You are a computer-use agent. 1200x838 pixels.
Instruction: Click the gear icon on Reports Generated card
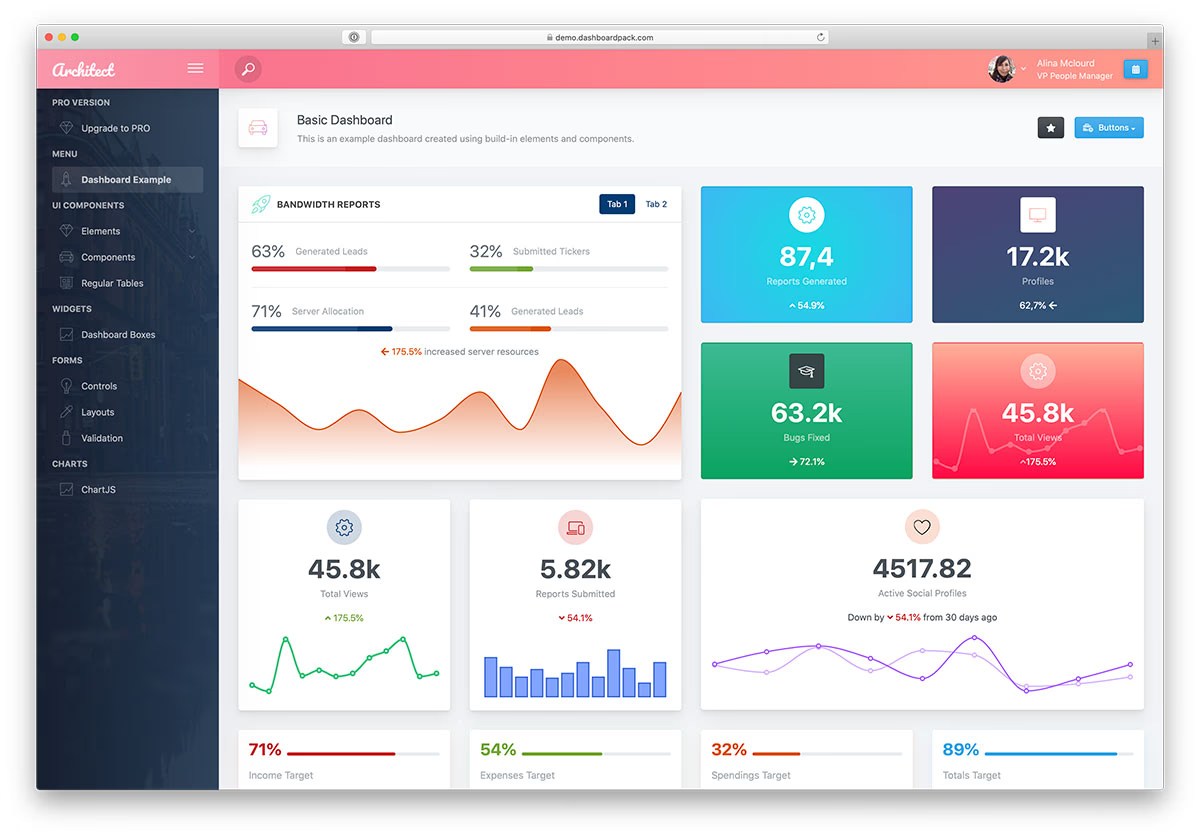[x=806, y=214]
